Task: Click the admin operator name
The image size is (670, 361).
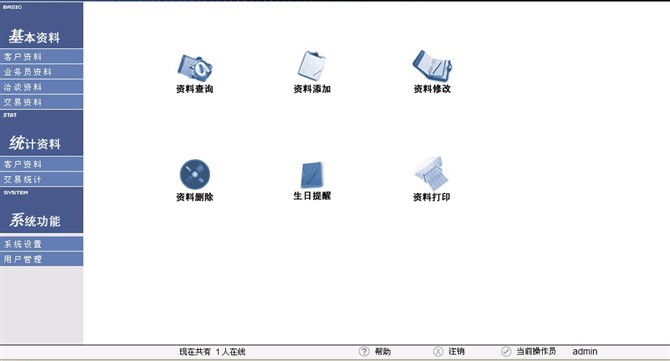Action: pyautogui.click(x=585, y=351)
